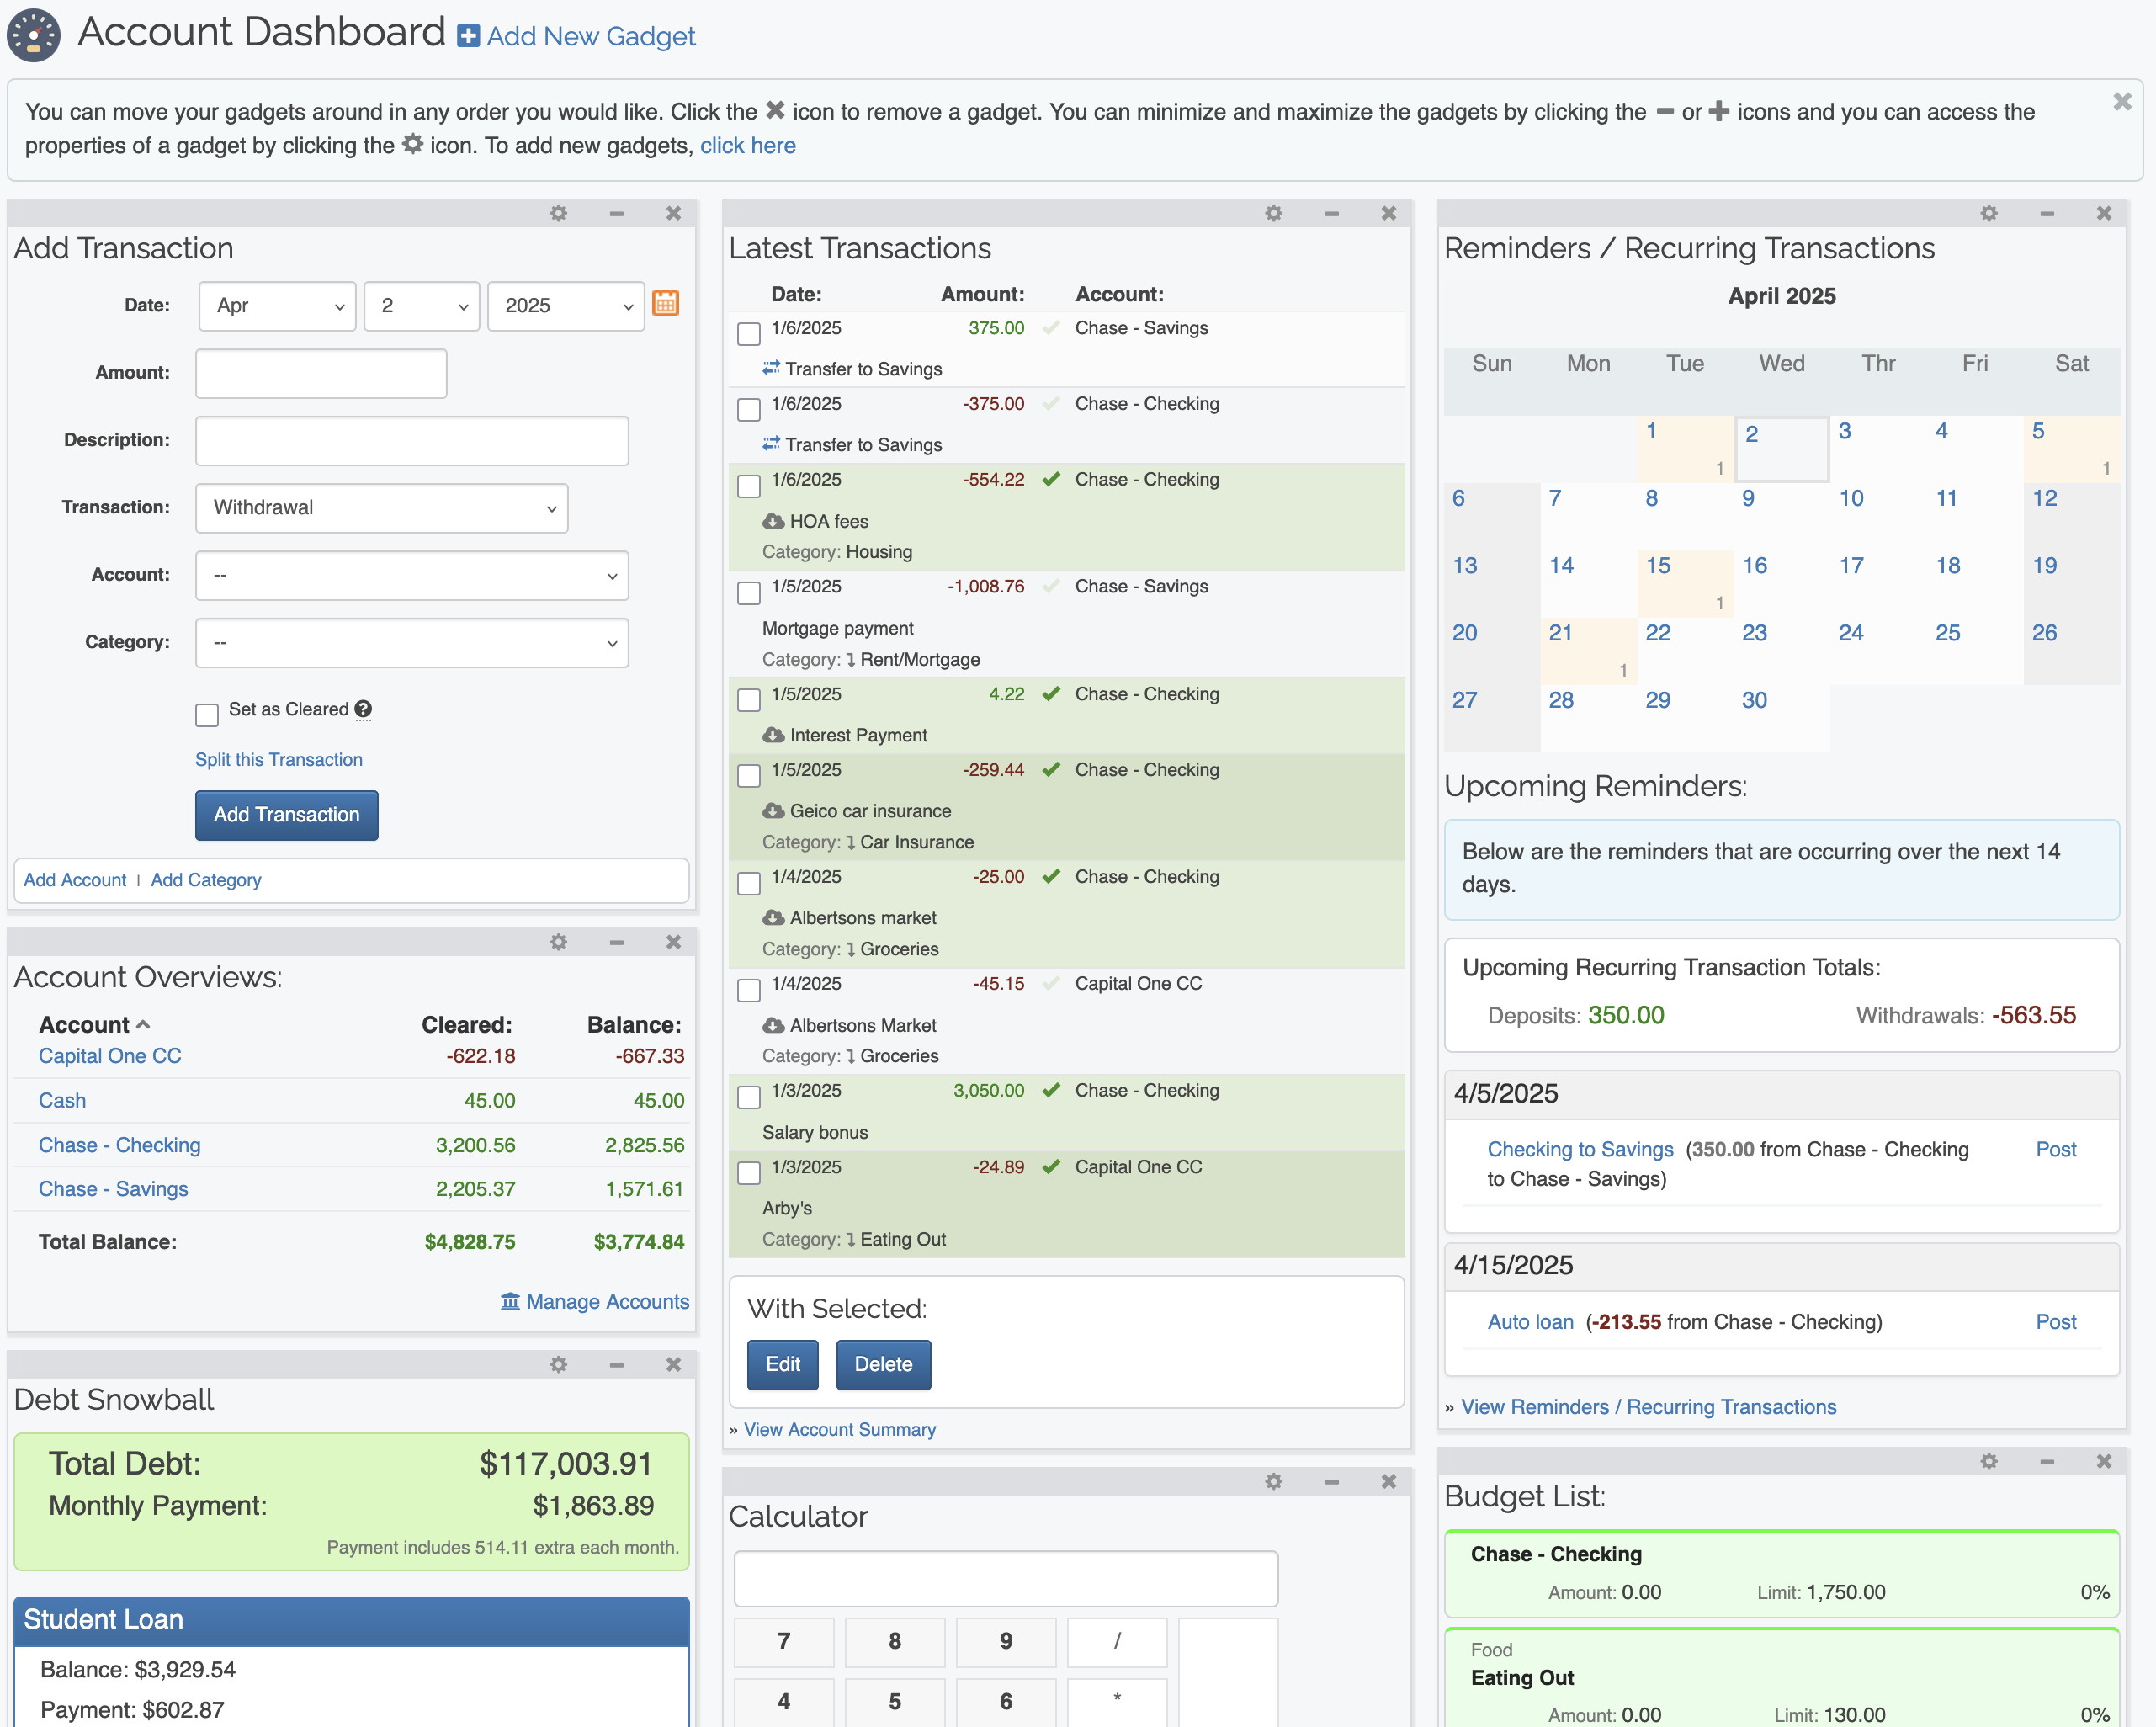The image size is (2156, 1727).
Task: Check the Salary bonus transaction checkbox
Action: [x=748, y=1097]
